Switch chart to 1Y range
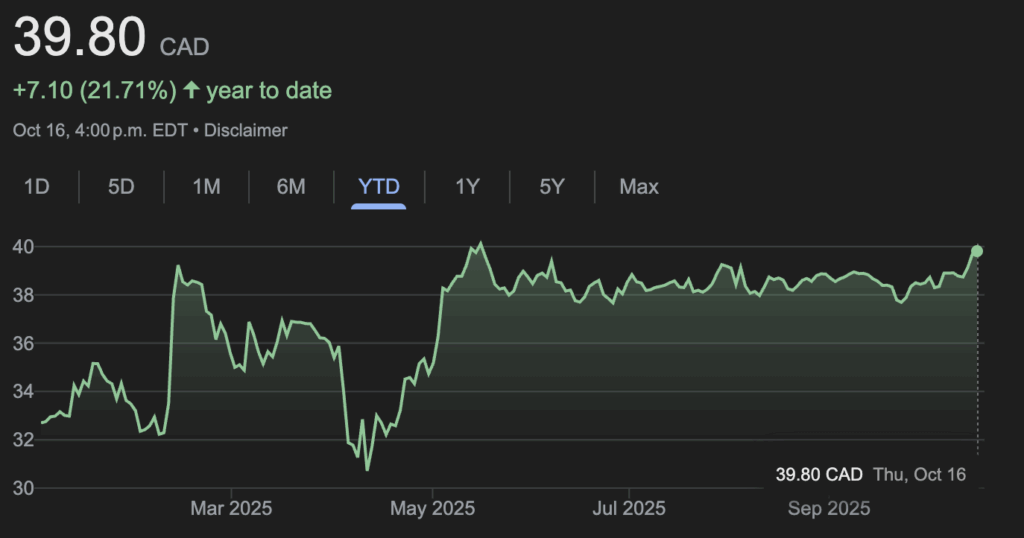This screenshot has width=1024, height=538. point(467,187)
